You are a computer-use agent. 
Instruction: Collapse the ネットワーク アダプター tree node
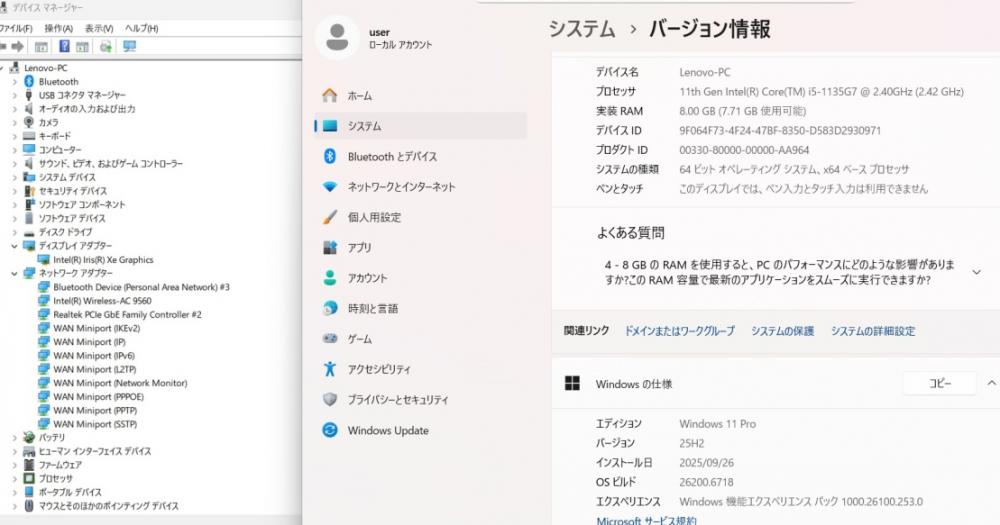point(14,273)
